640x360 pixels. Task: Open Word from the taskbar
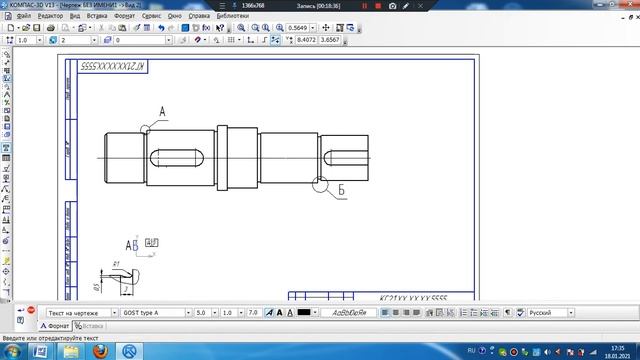(x=40, y=351)
